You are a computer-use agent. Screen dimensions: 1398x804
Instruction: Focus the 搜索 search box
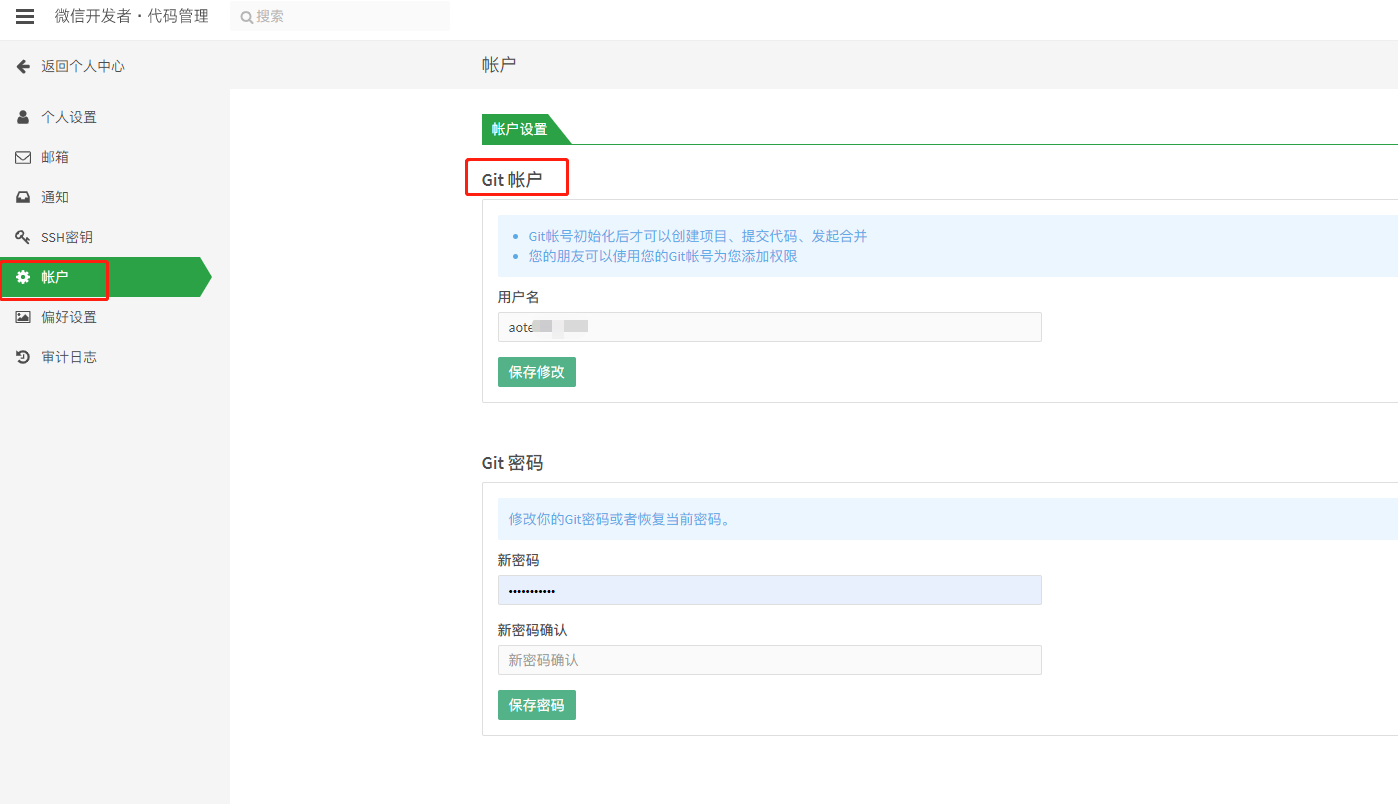[340, 16]
